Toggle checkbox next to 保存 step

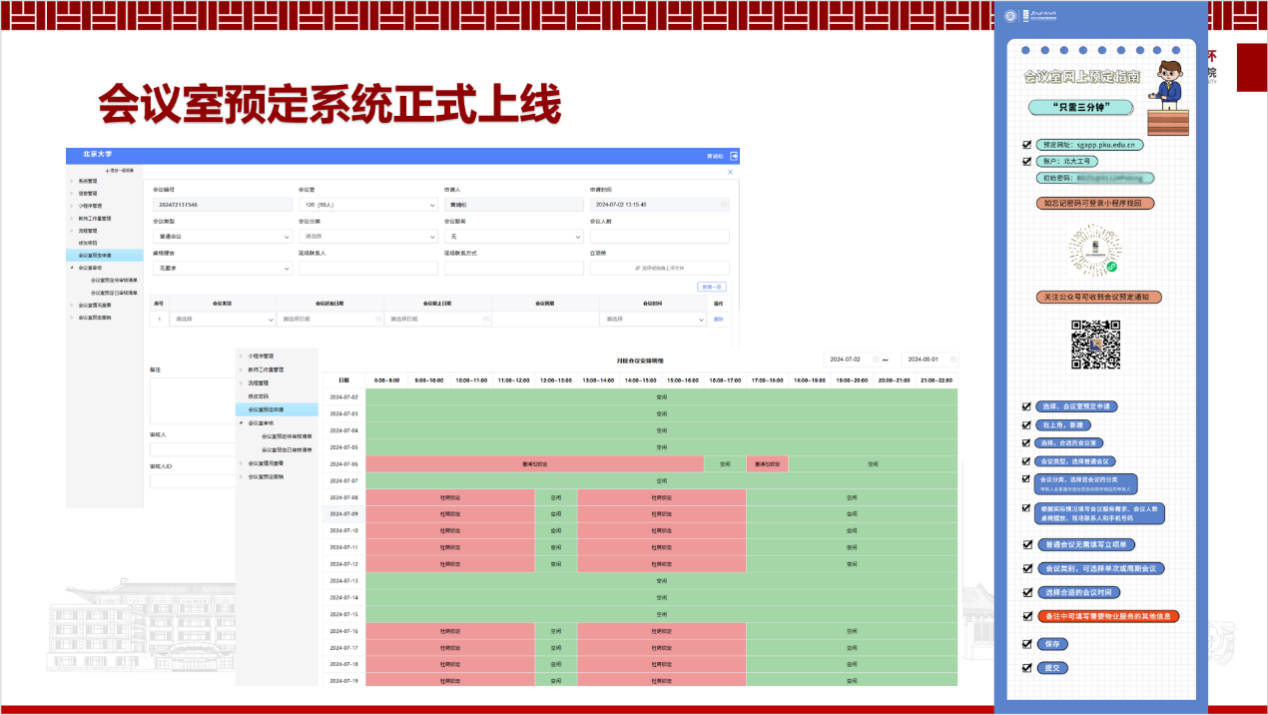tap(1027, 644)
